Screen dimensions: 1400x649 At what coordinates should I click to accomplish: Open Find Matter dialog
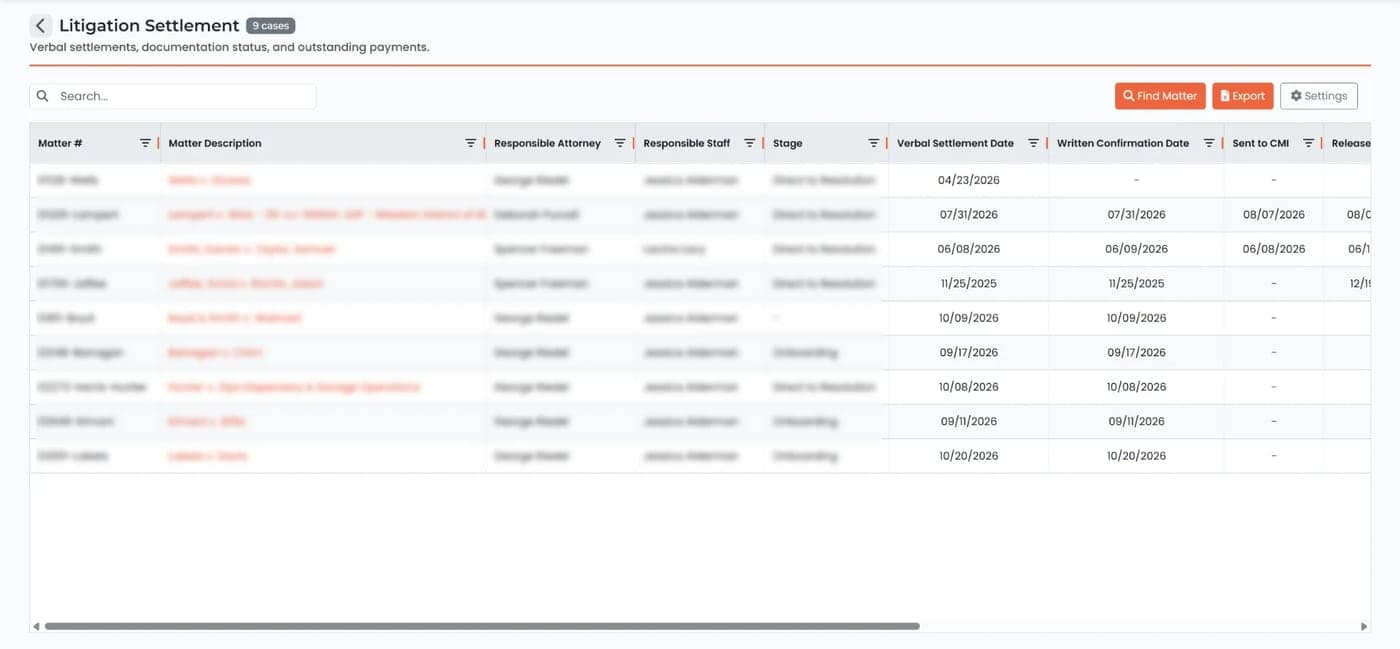1160,96
